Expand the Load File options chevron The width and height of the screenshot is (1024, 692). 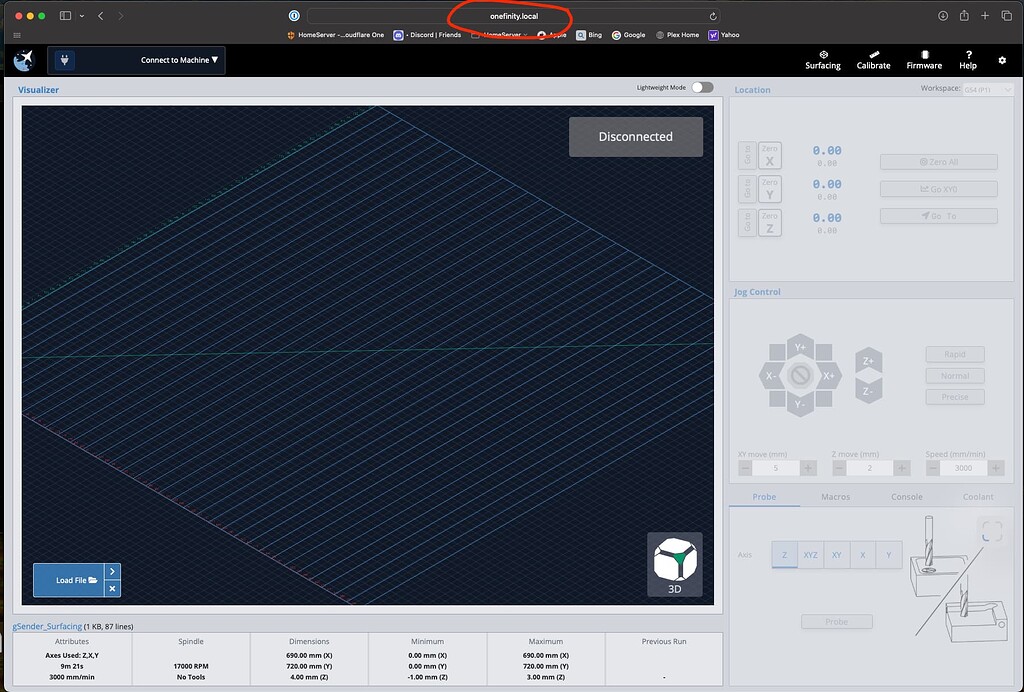pos(112,573)
